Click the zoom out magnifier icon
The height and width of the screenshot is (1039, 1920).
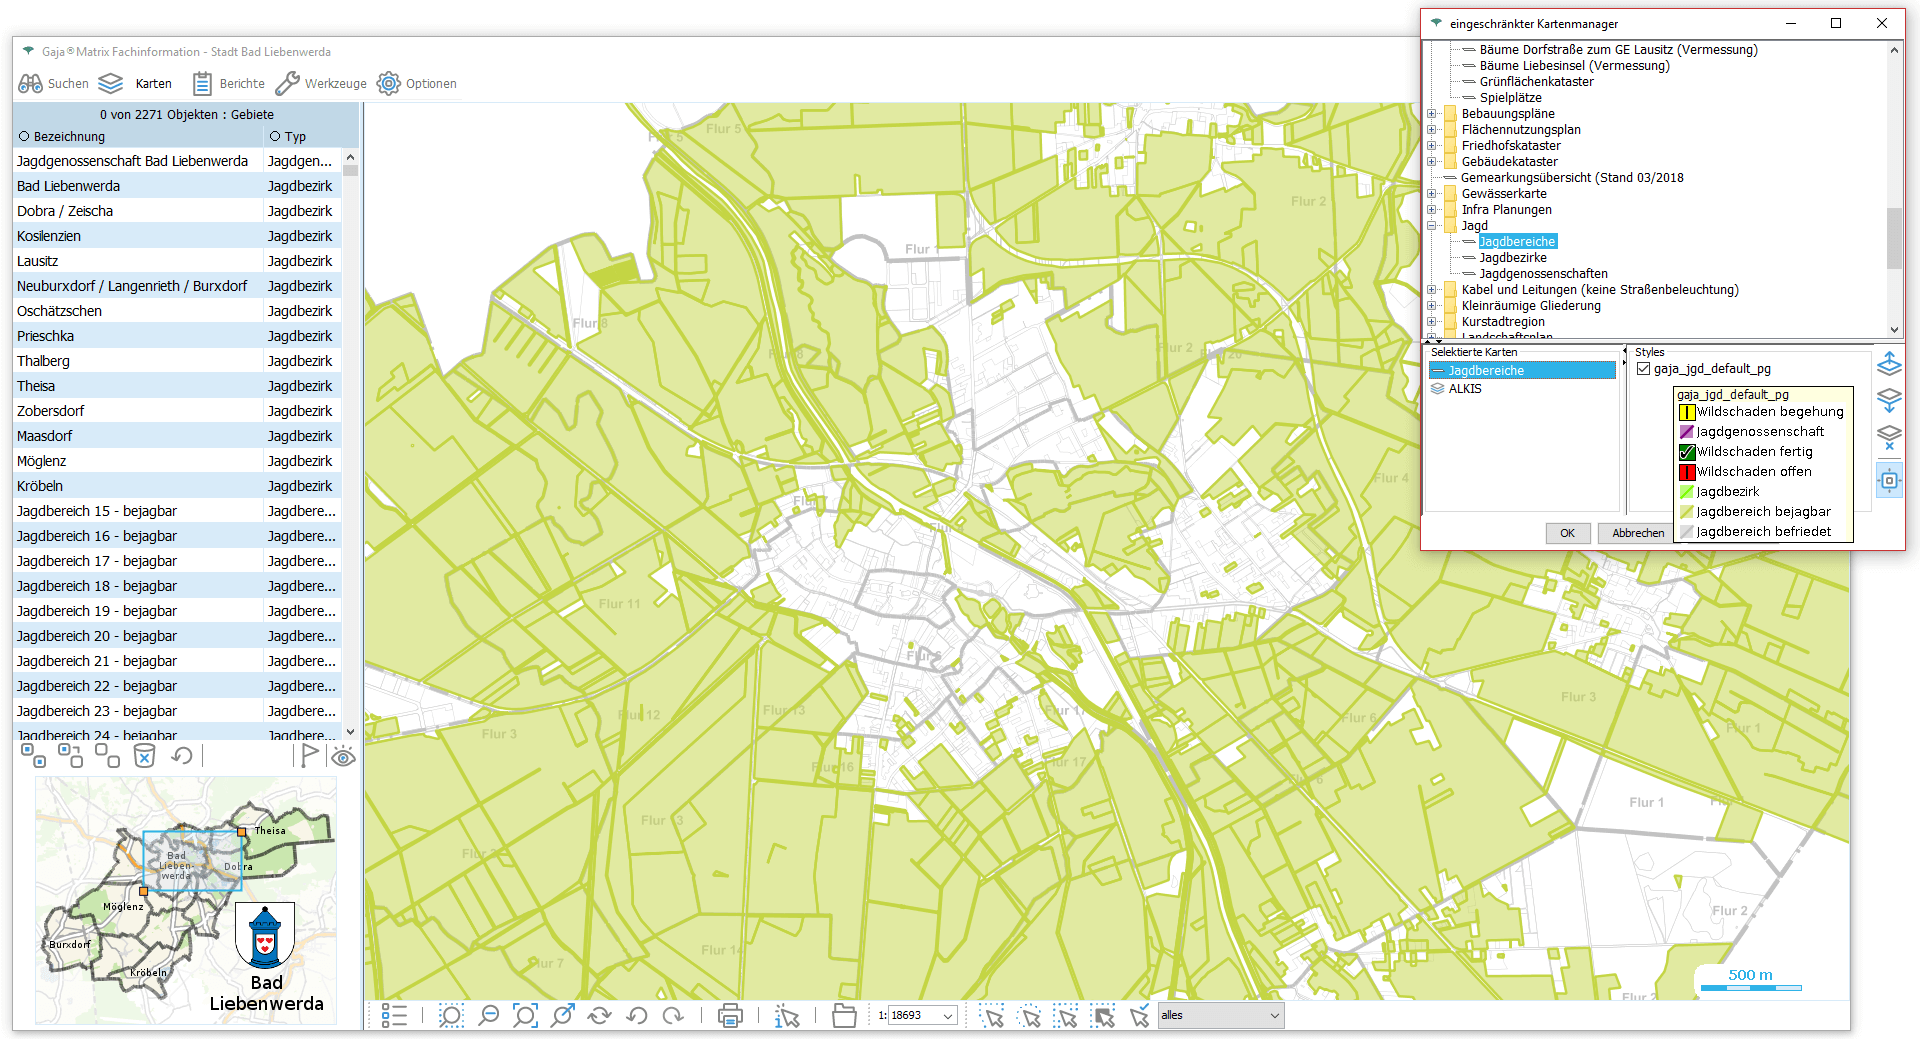[488, 1016]
